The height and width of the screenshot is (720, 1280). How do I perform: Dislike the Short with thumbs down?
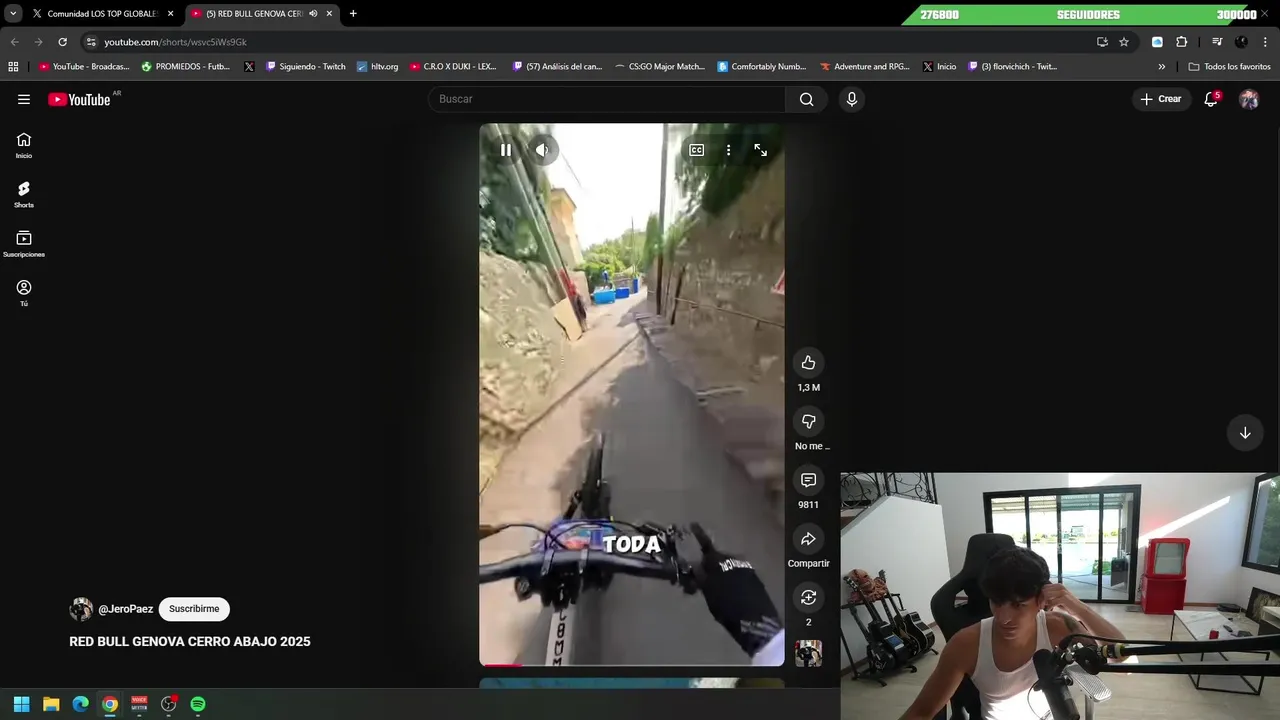pyautogui.click(x=808, y=421)
